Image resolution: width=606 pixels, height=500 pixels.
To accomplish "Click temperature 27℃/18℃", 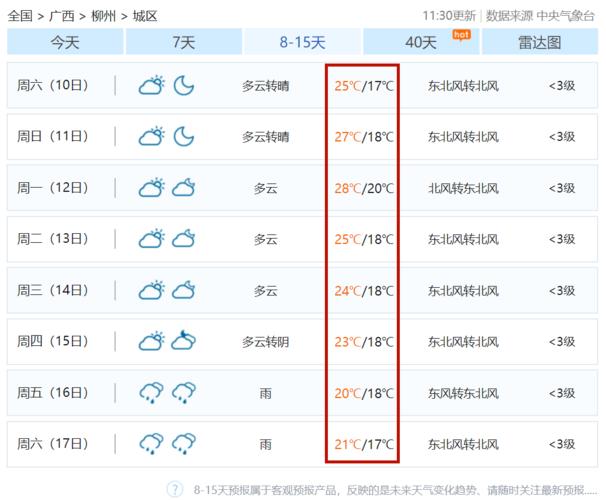I will click(x=364, y=137).
